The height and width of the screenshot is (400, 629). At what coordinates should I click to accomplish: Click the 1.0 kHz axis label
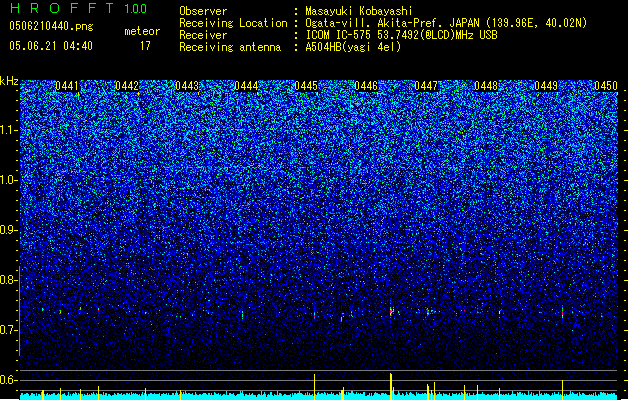coord(9,180)
